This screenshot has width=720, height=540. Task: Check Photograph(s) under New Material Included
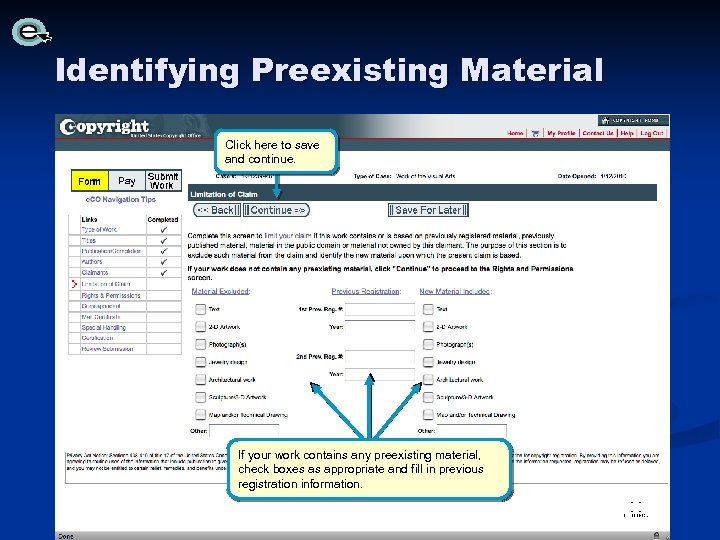[x=428, y=344]
